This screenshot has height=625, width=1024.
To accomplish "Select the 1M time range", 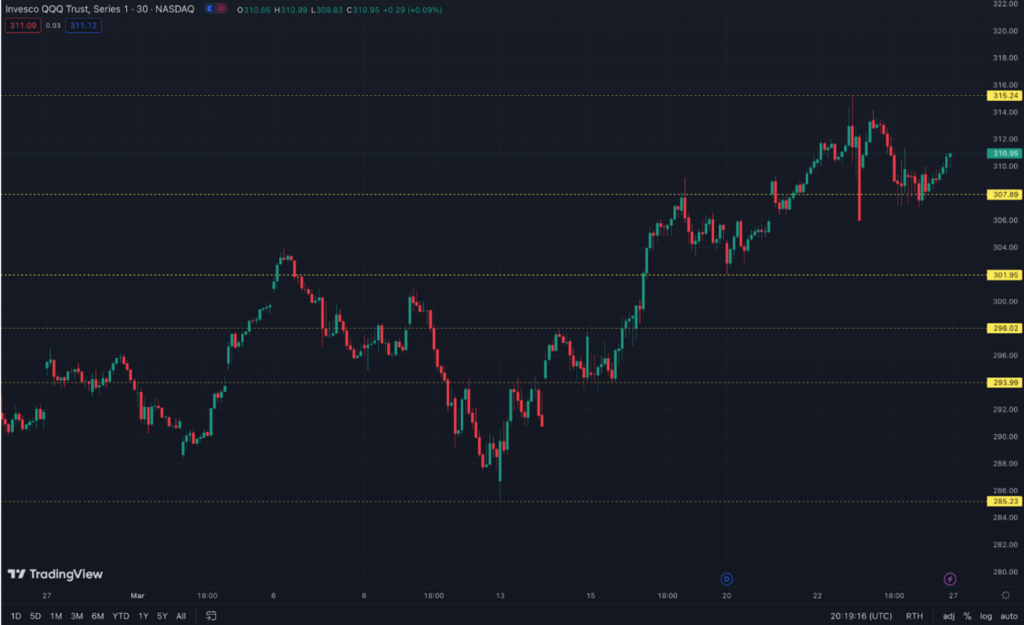I will coord(56,616).
